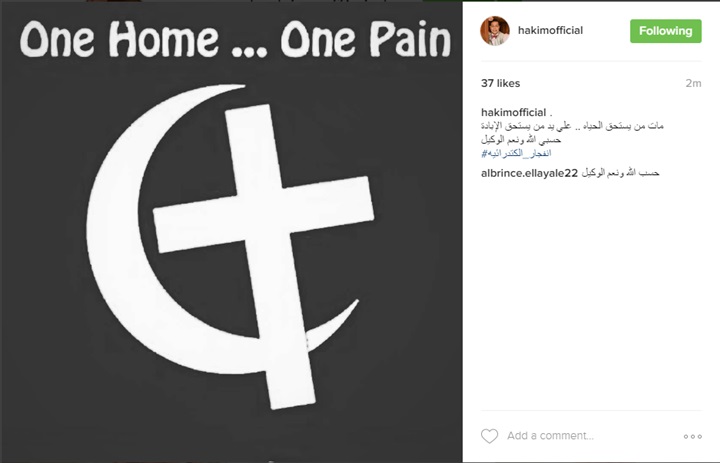Focus the Add a comment field
The image size is (720, 463).
(x=550, y=436)
